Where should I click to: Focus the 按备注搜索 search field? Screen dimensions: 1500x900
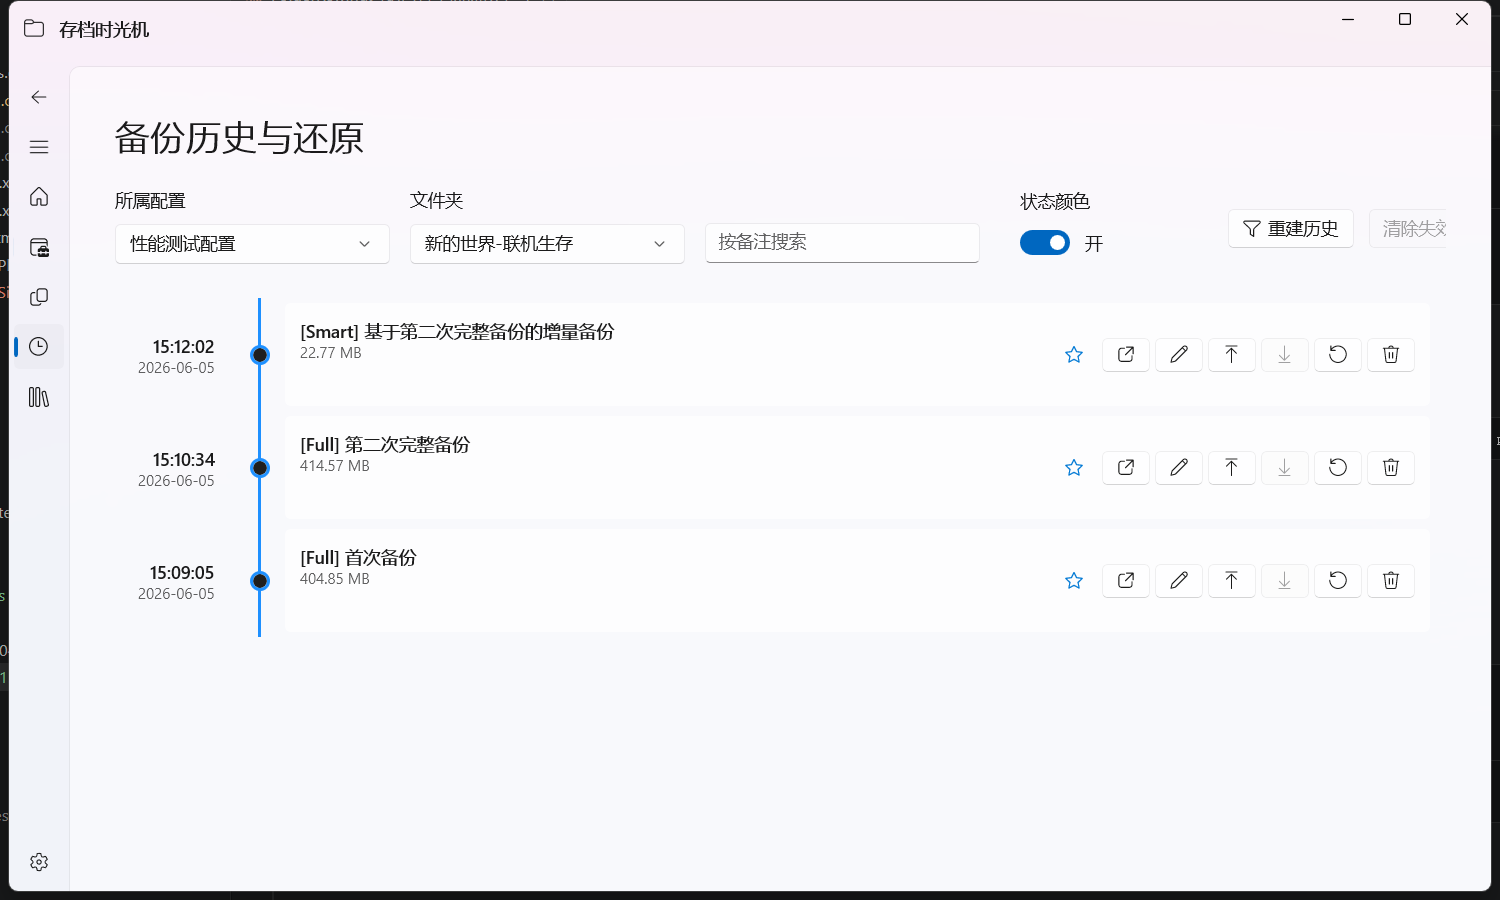[842, 243]
